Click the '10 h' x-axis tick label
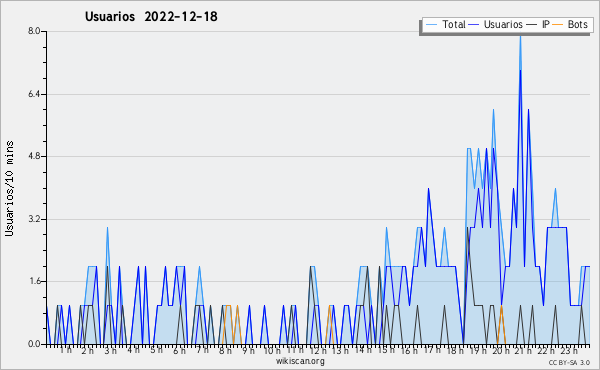This screenshot has width=600, height=370. (272, 350)
